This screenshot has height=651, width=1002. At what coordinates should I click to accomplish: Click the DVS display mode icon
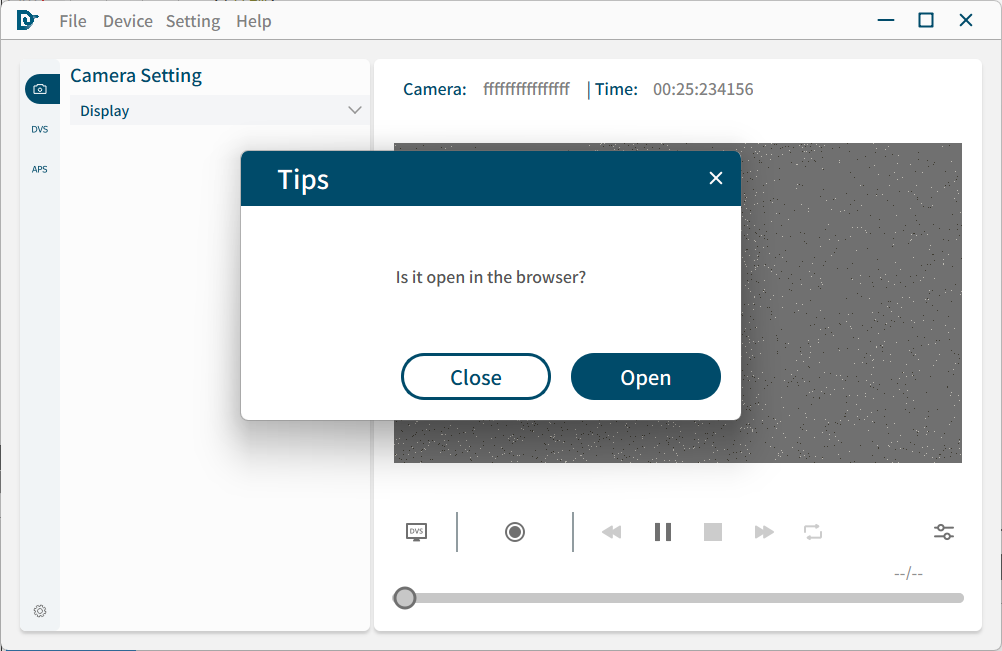(x=416, y=532)
